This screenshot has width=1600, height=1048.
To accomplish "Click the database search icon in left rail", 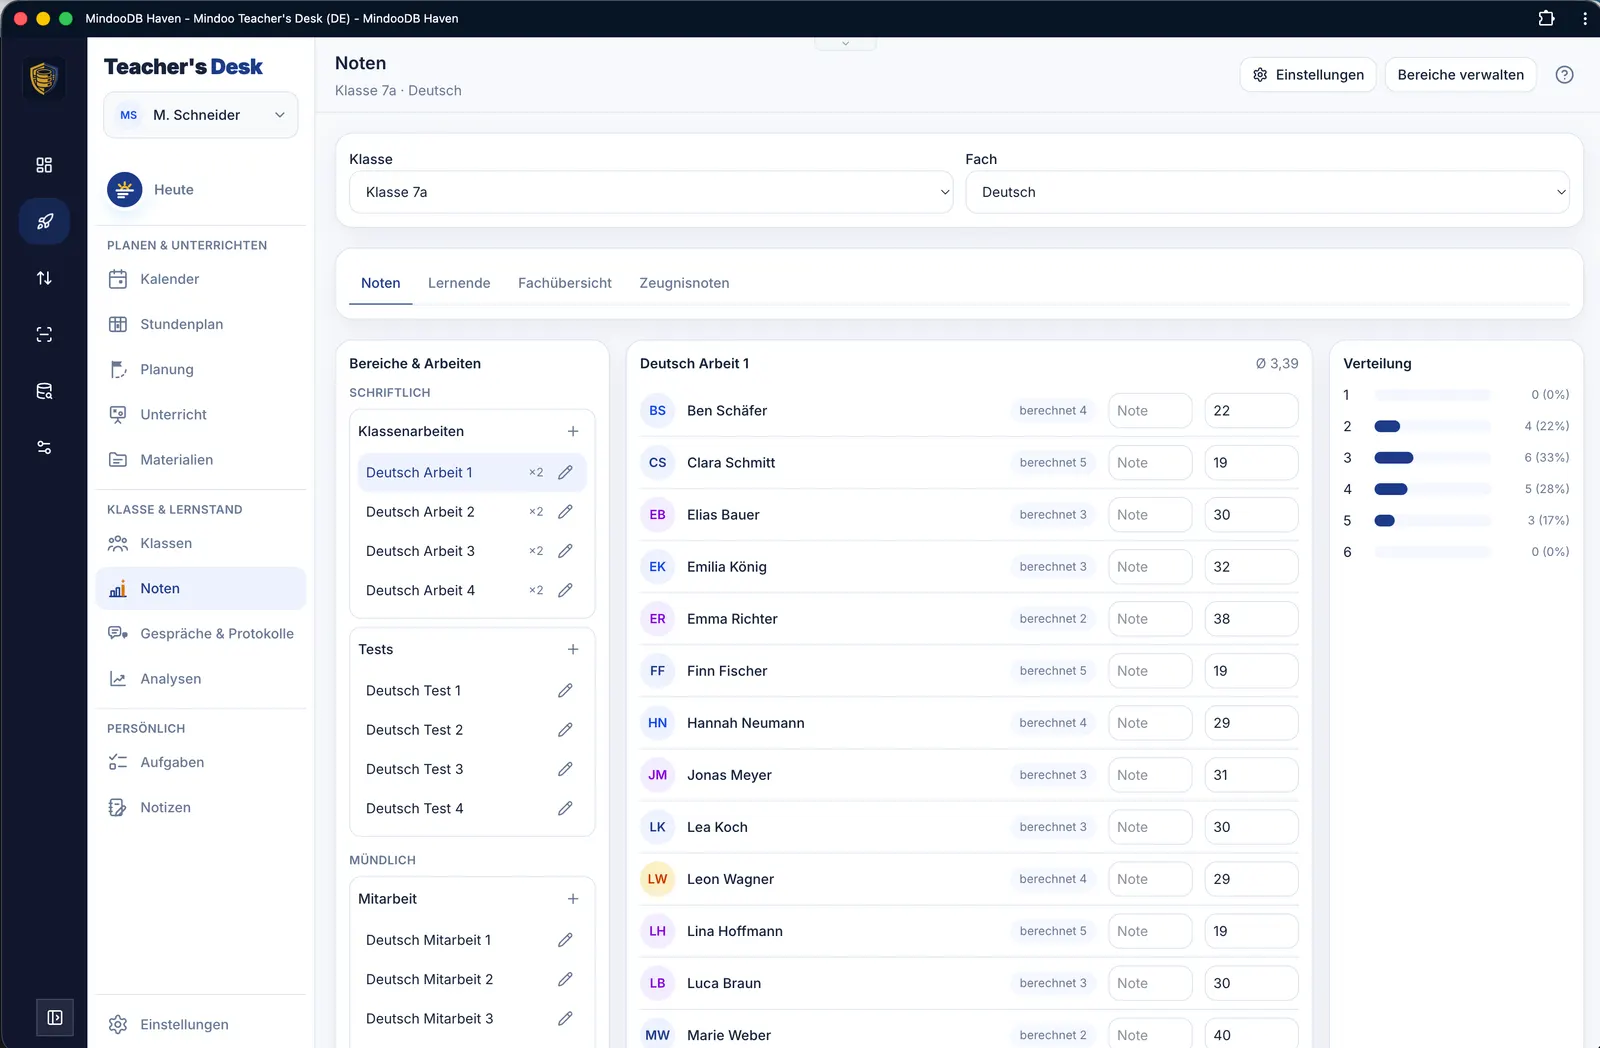I will pos(44,391).
